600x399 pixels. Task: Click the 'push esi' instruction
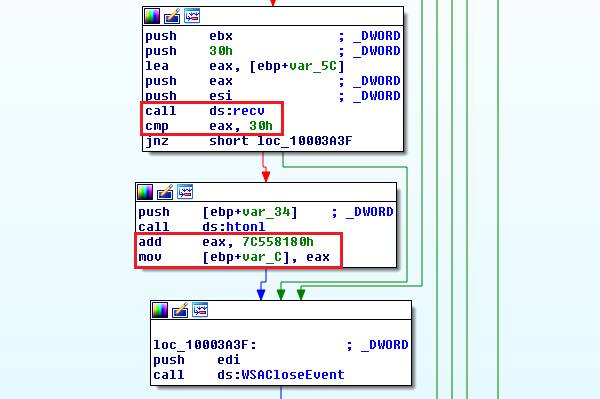pos(189,96)
